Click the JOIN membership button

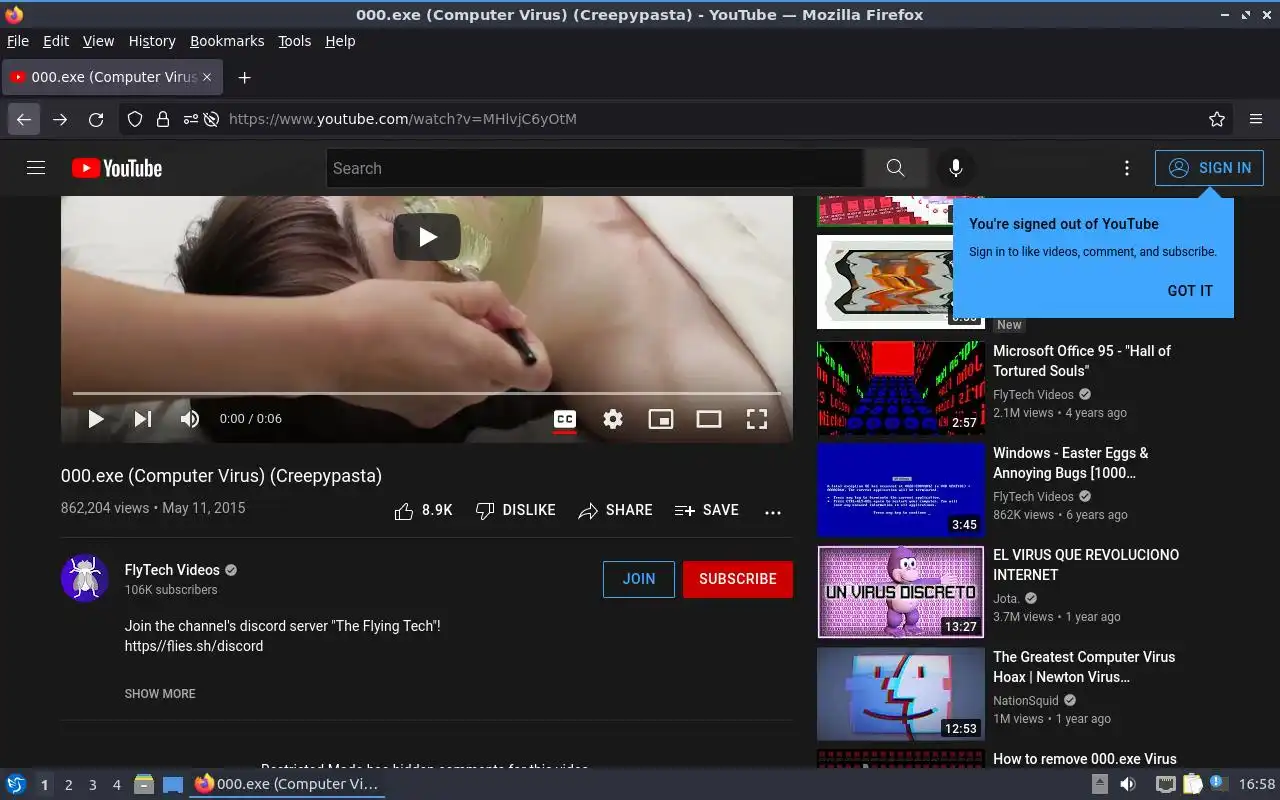point(639,579)
